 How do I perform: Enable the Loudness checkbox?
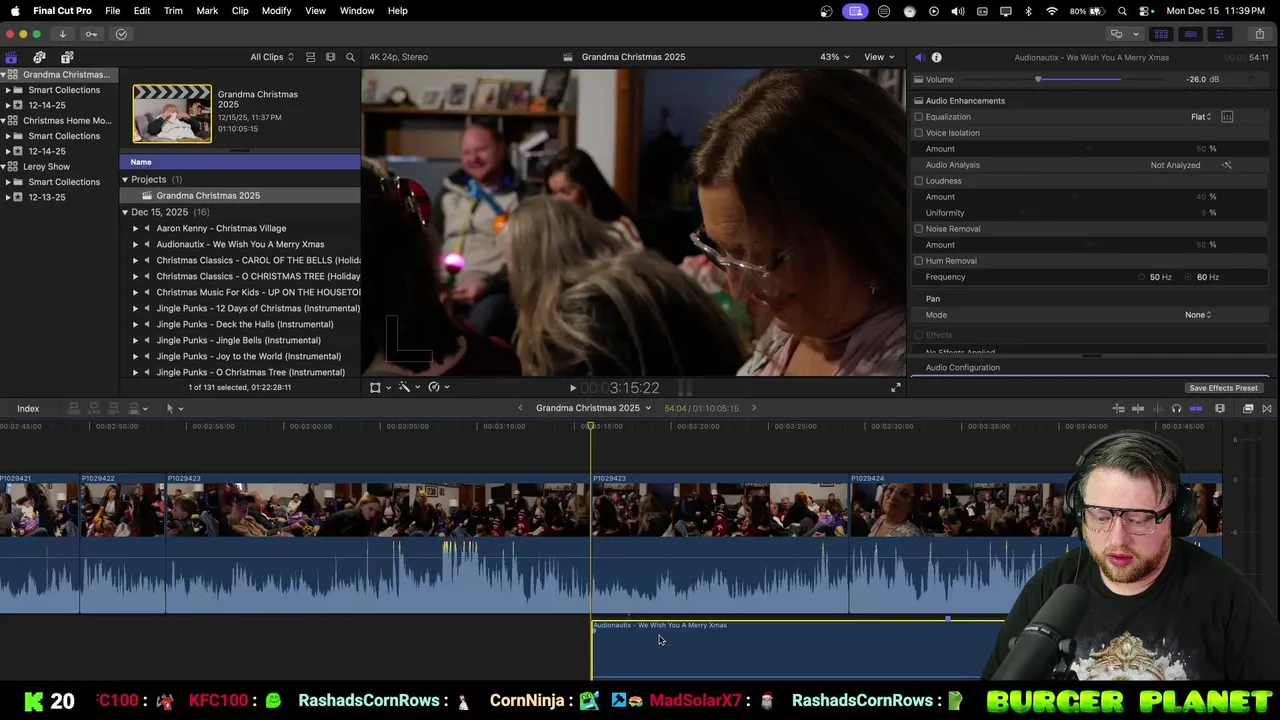pos(918,181)
